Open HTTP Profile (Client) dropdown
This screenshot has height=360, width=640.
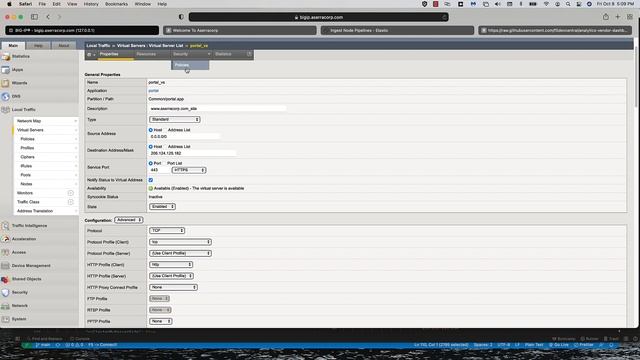171,265
